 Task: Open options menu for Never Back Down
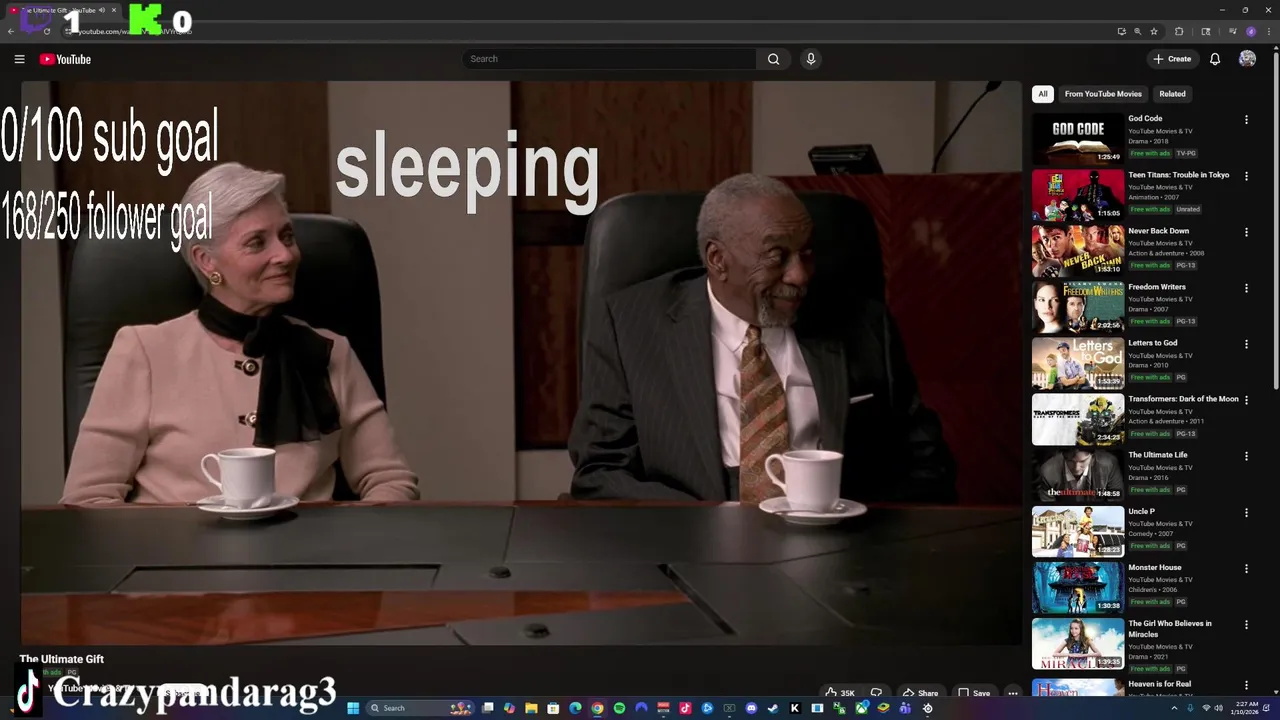[x=1246, y=232]
